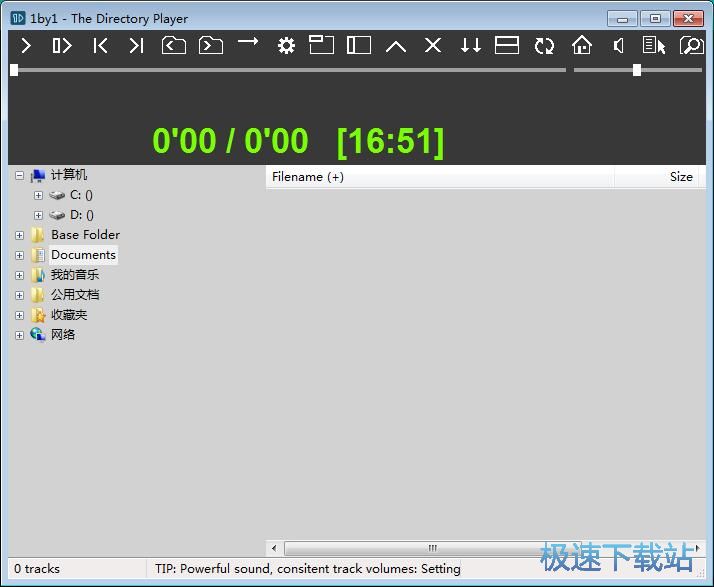Click the volume slider handle

tap(637, 70)
